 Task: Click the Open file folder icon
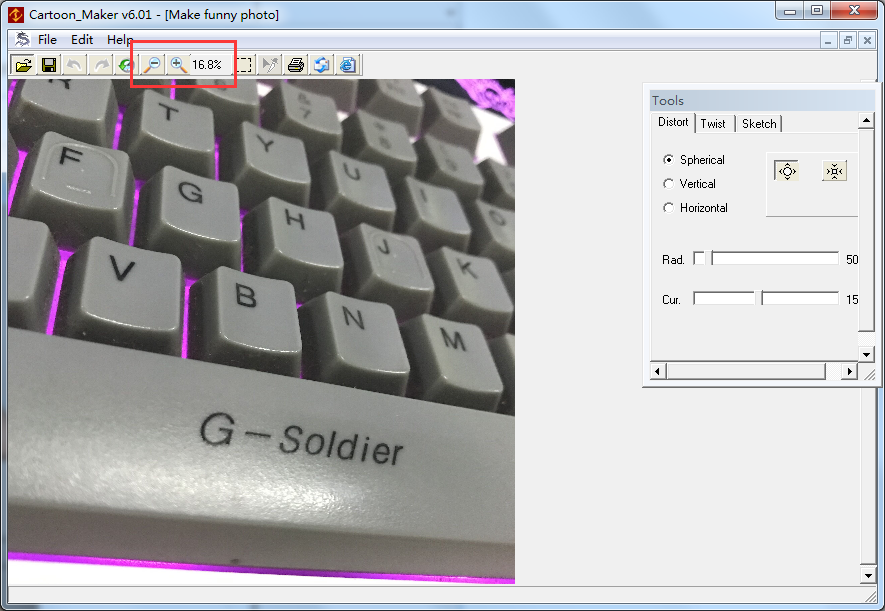pos(23,65)
